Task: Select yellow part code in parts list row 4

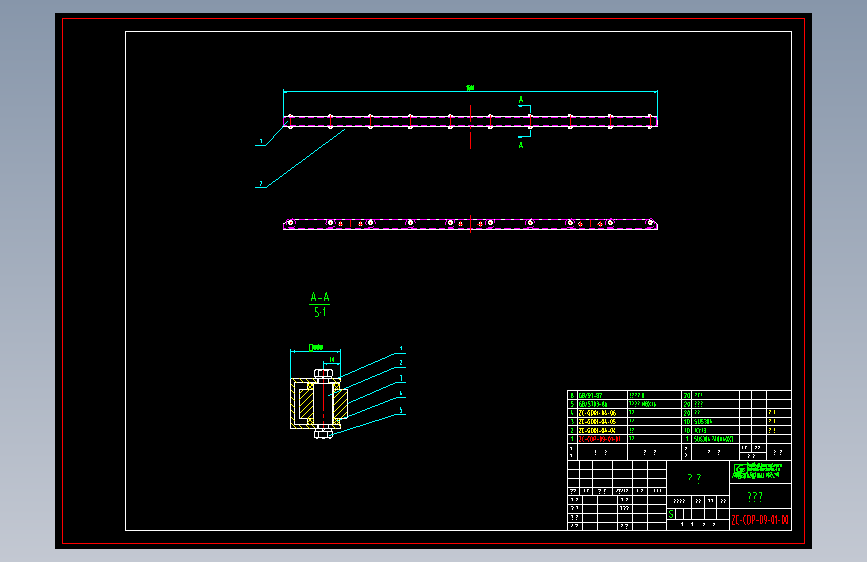Action: 597,413
